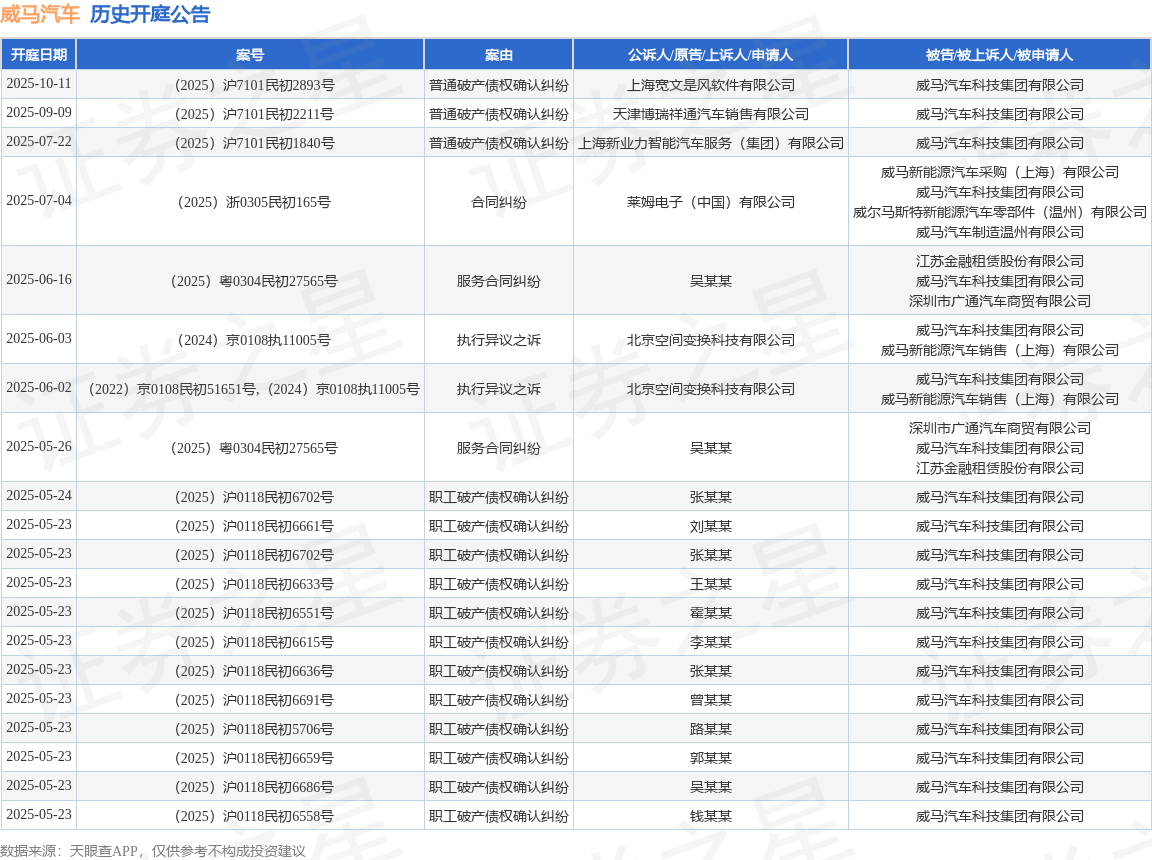Screen dimensions: 1152x860
Task: Click case number 沪7101民初1840号
Action: [x=254, y=143]
